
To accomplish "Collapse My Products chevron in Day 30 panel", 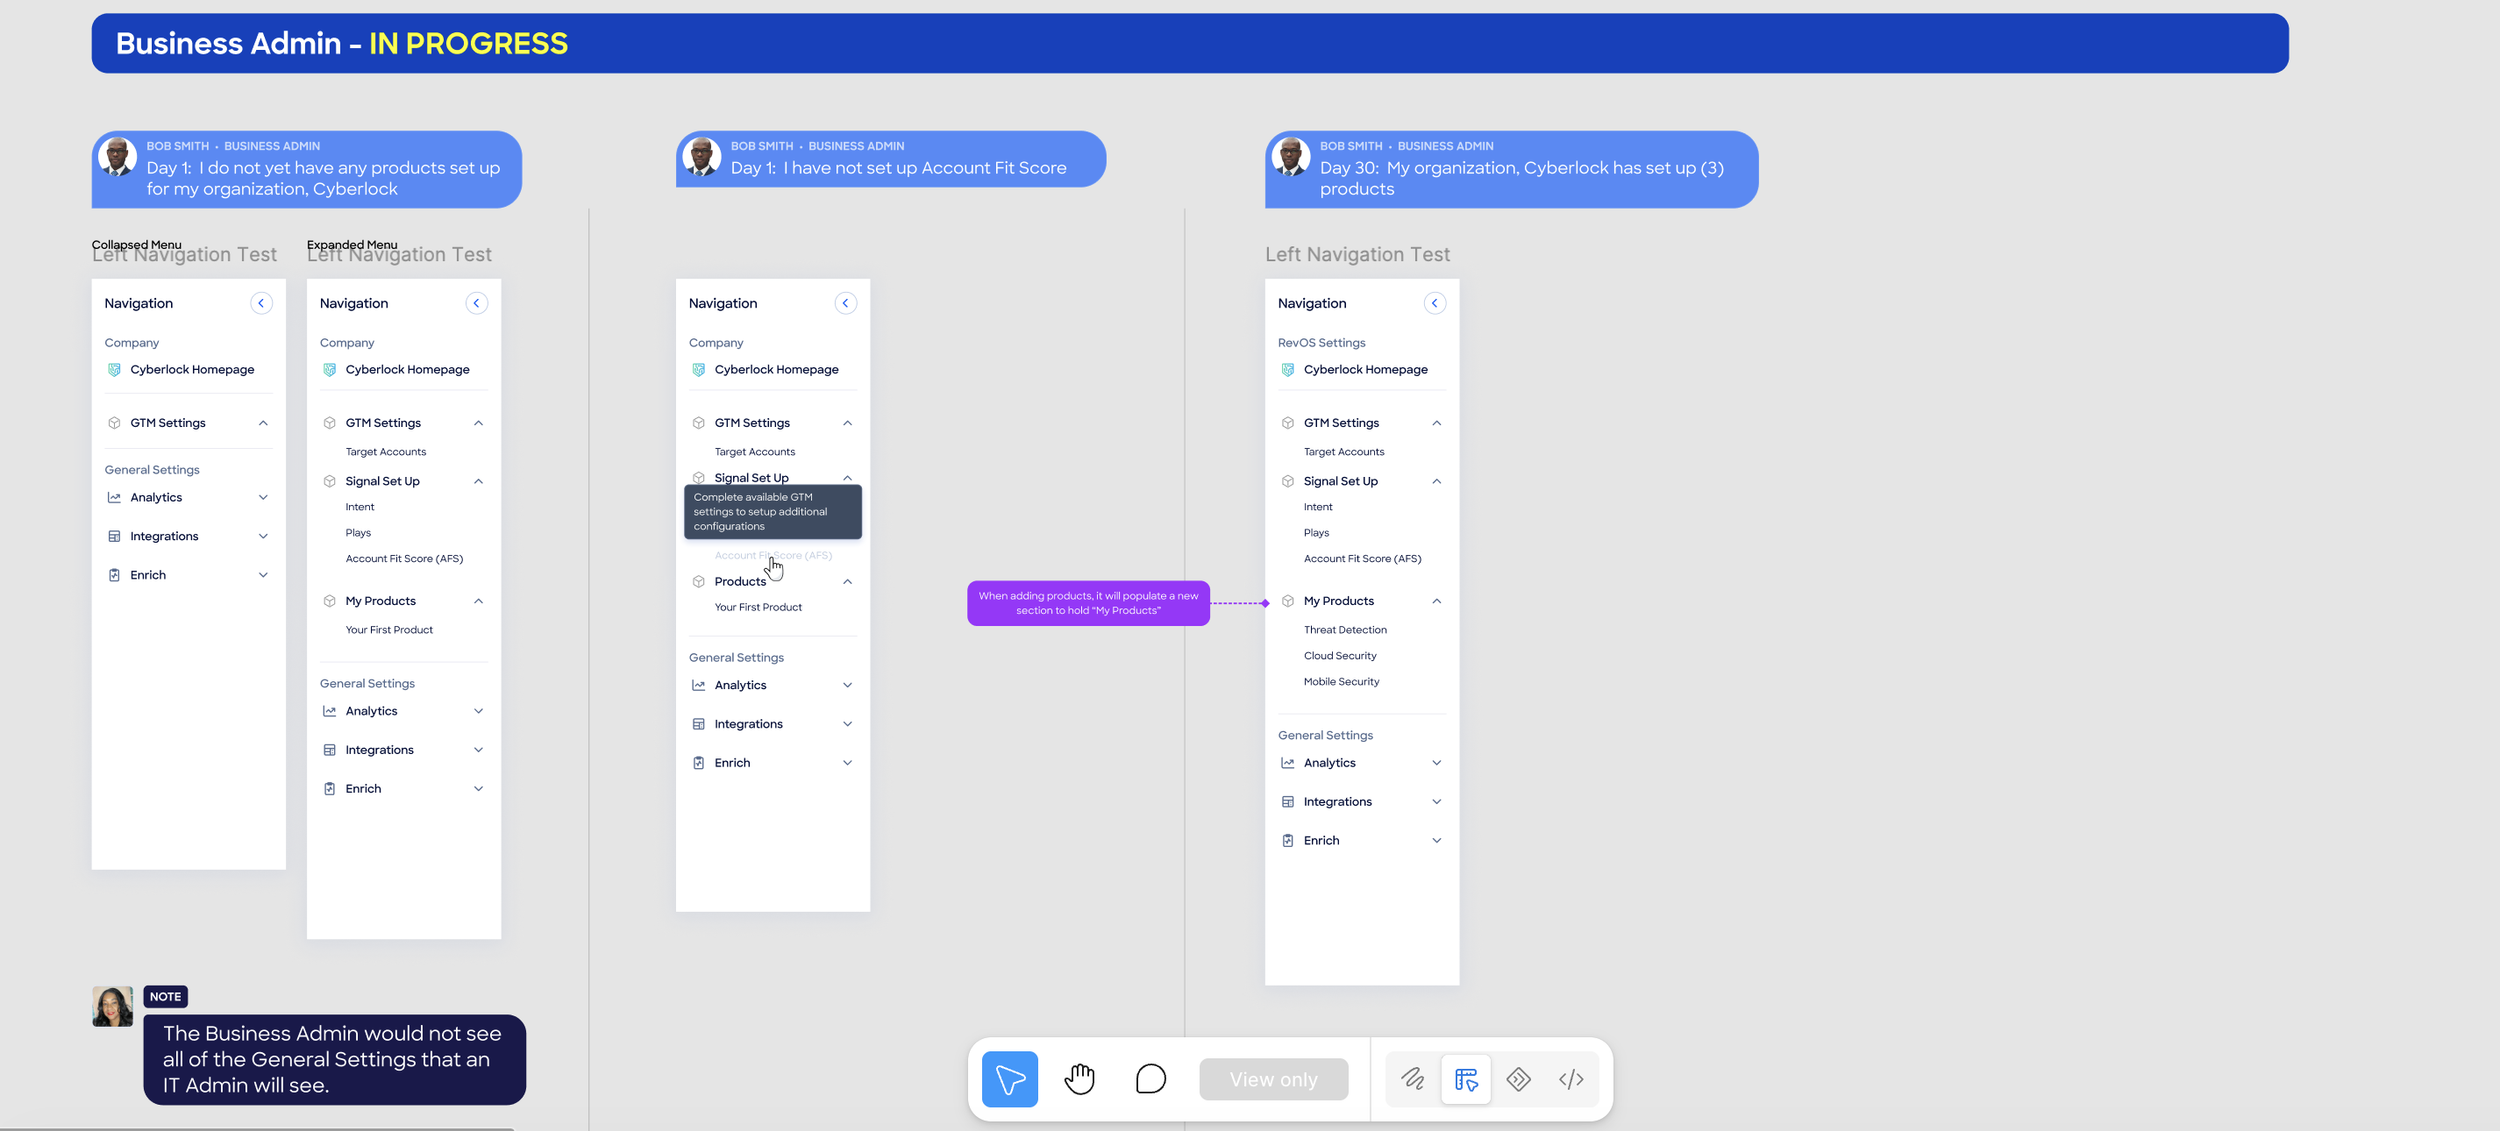I will tap(1436, 601).
